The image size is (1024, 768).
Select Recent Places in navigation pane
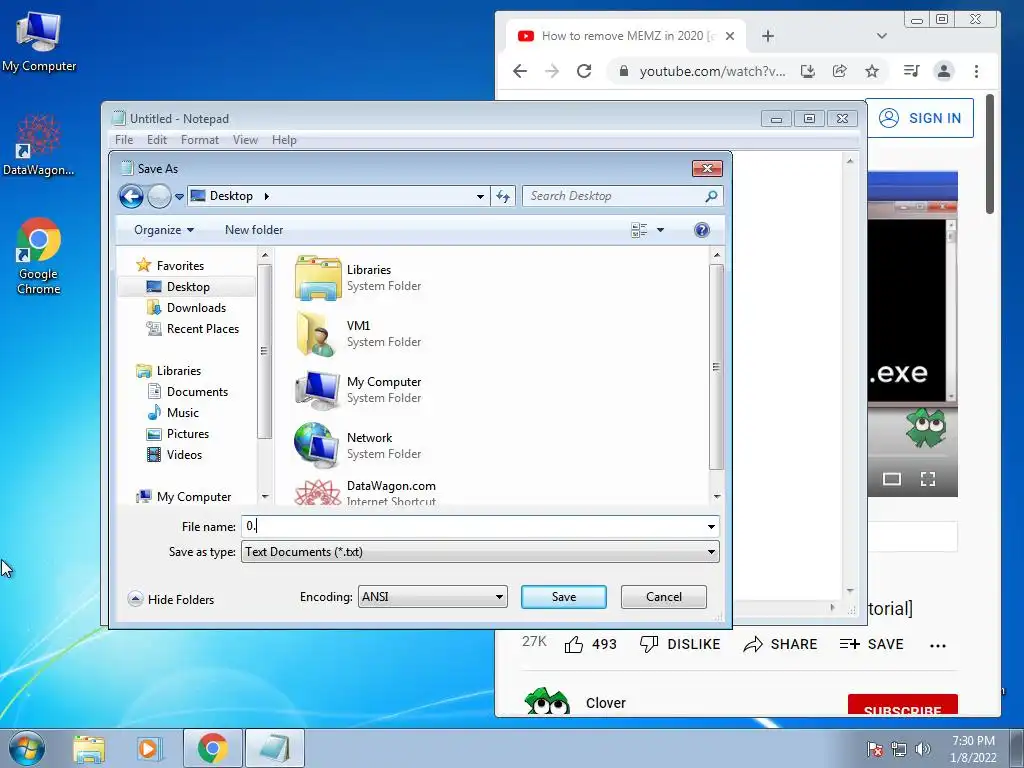(x=193, y=328)
